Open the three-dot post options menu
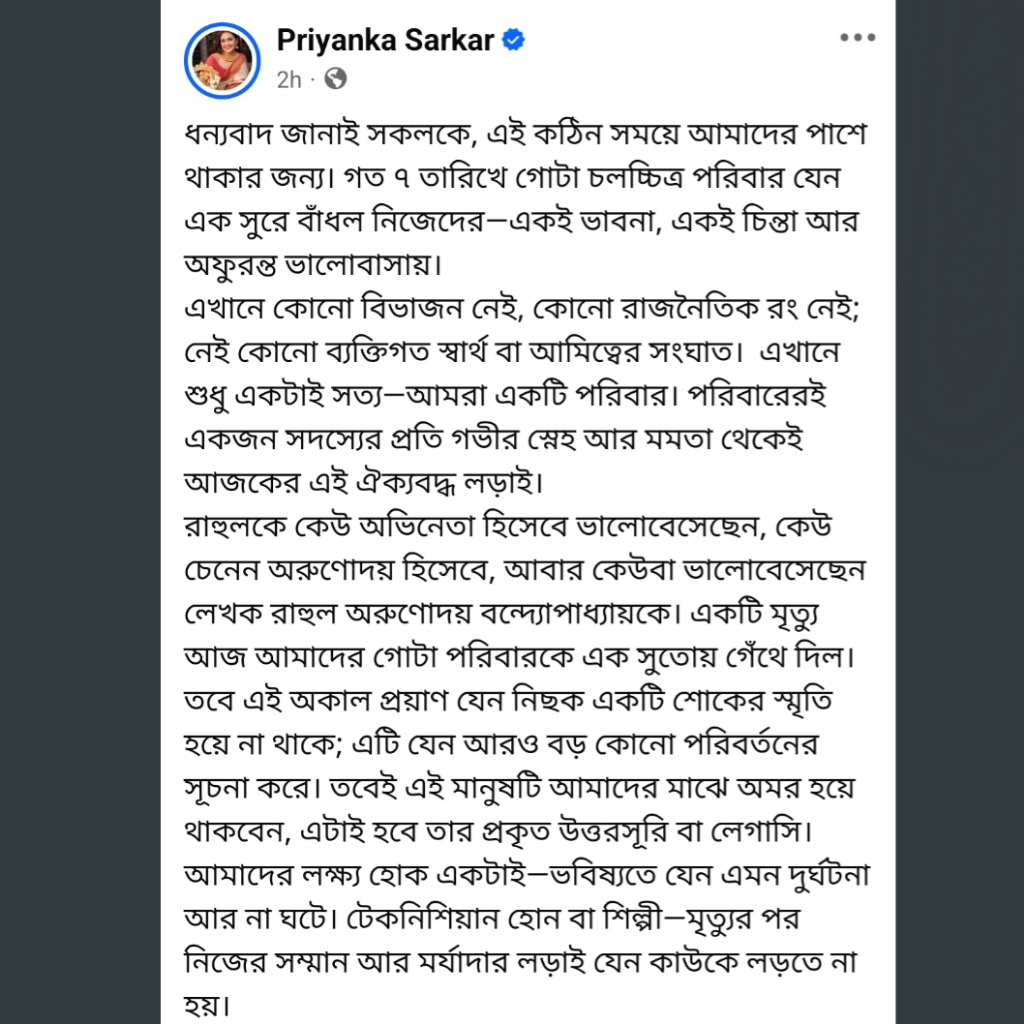This screenshot has width=1024, height=1024. (857, 39)
